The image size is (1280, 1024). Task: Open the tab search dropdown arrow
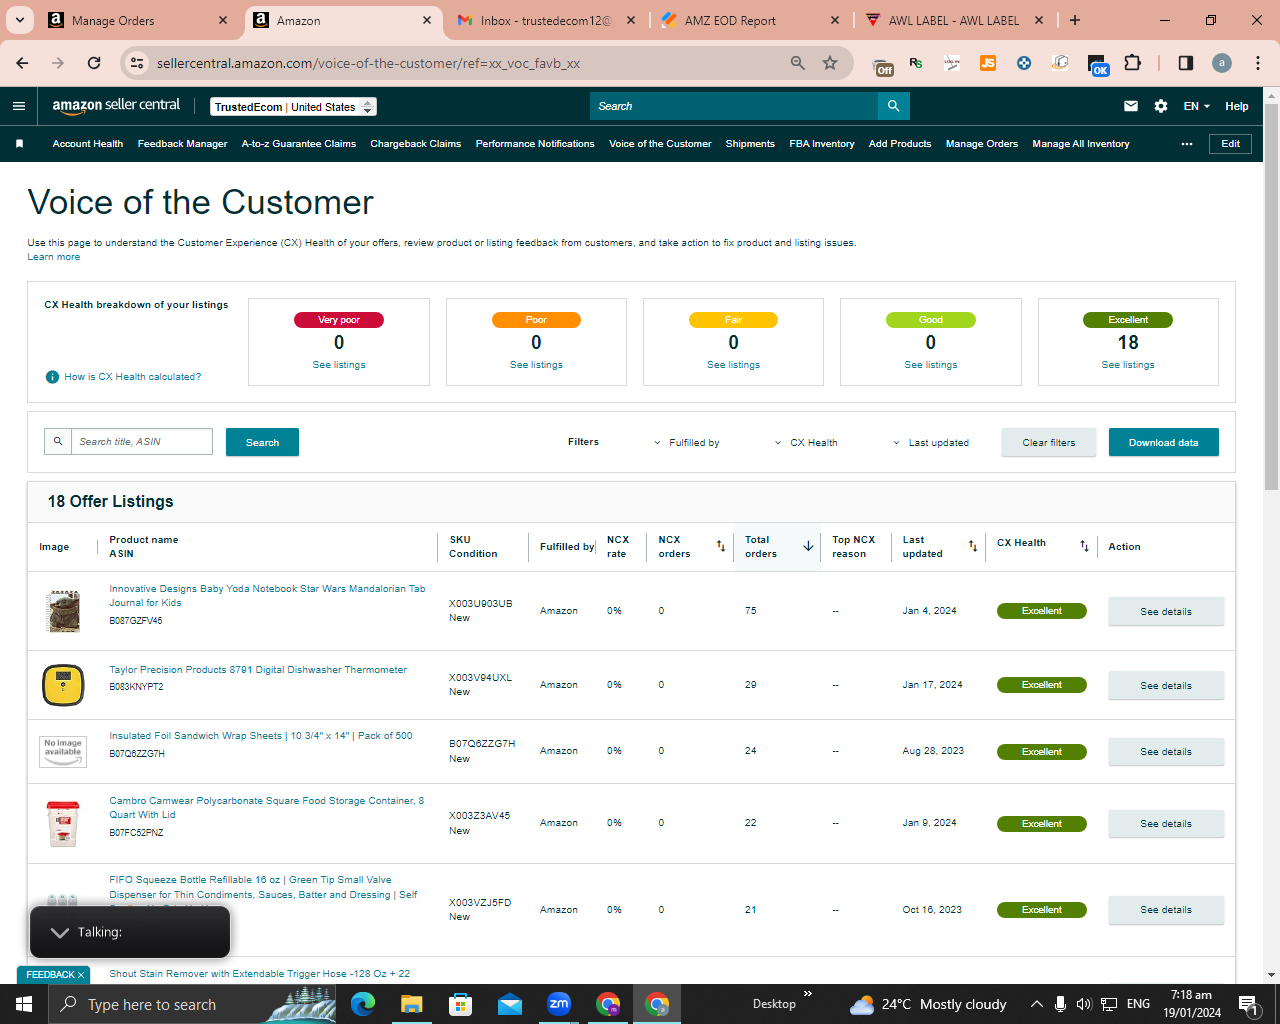20,20
